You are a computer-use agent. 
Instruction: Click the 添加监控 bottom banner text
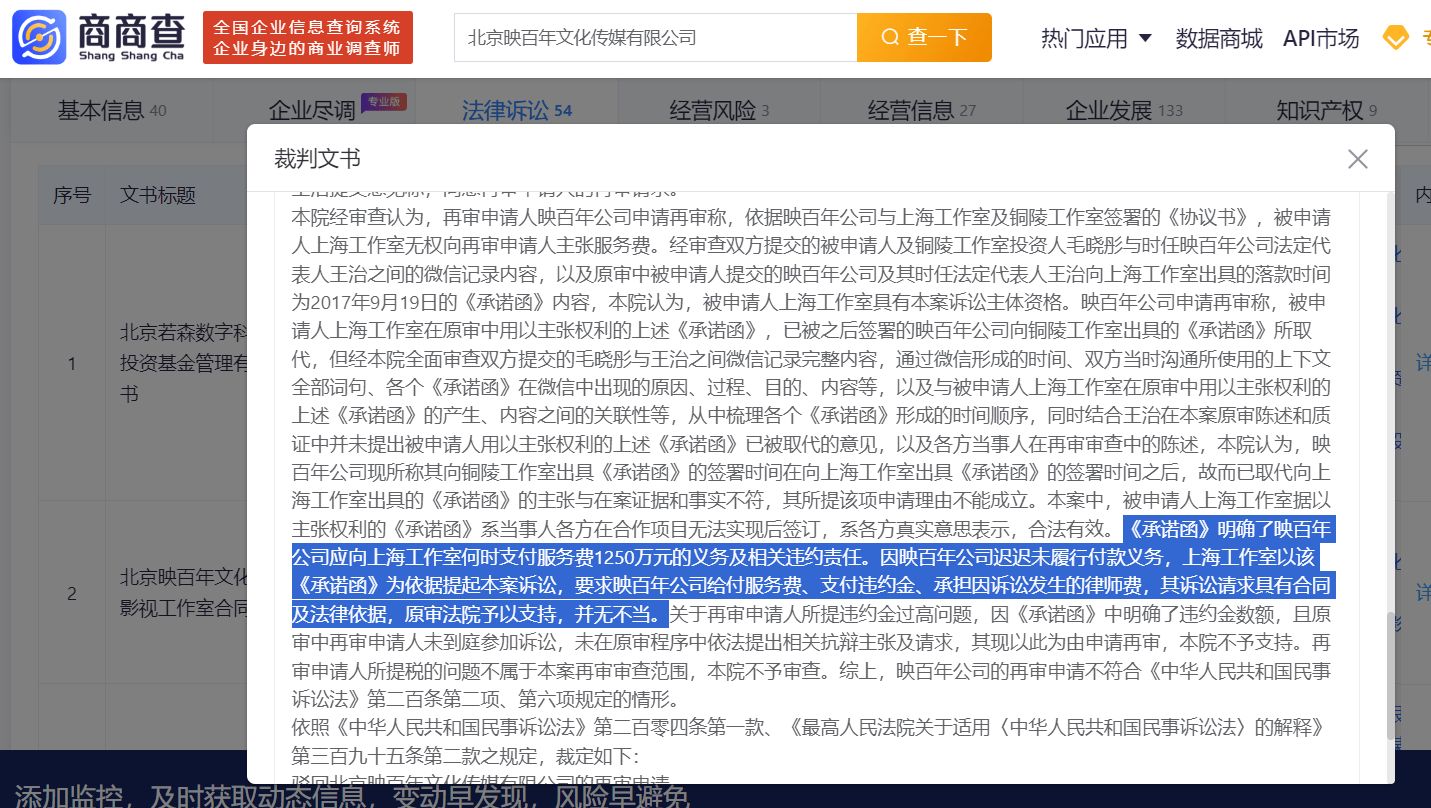click(351, 796)
